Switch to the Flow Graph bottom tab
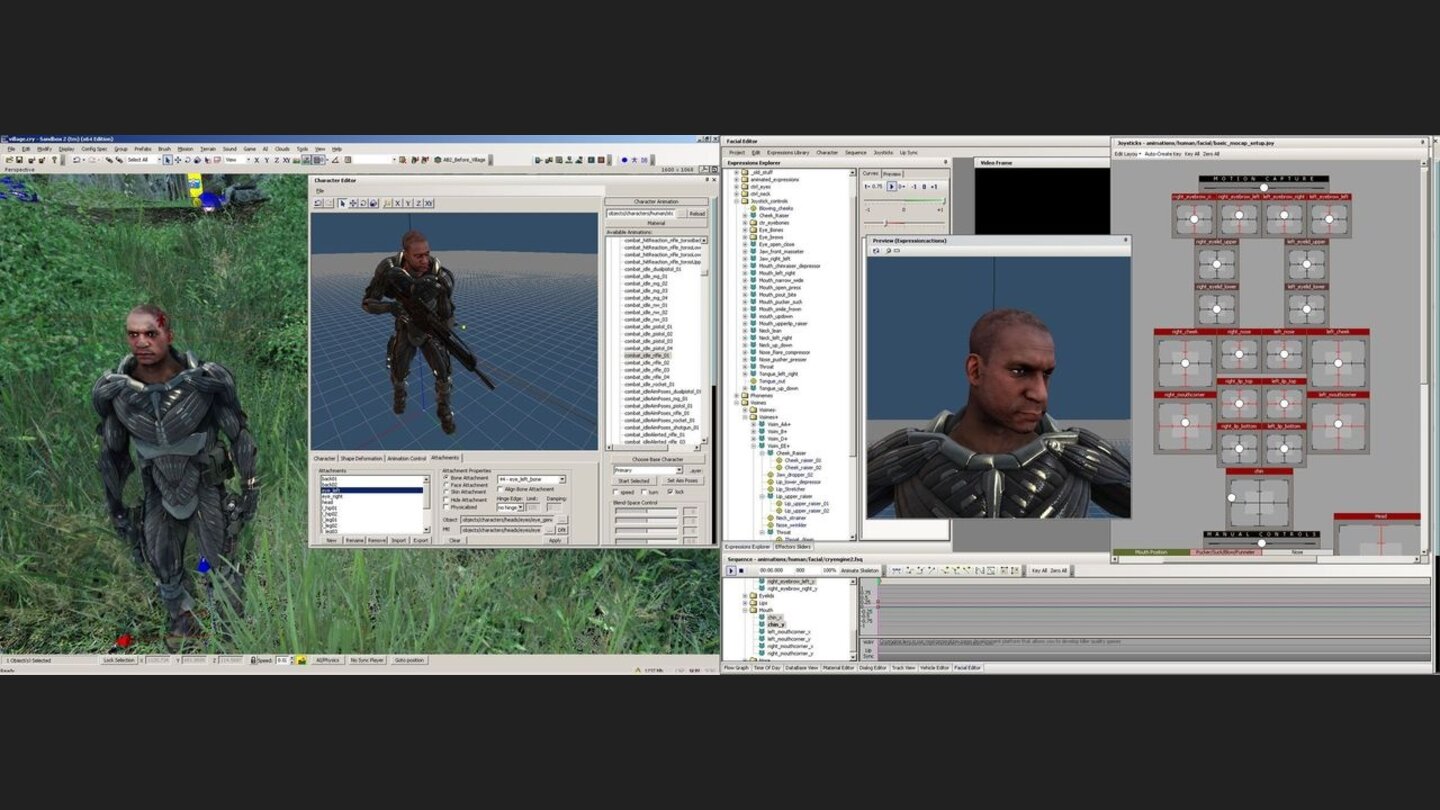The height and width of the screenshot is (810, 1440). click(736, 667)
